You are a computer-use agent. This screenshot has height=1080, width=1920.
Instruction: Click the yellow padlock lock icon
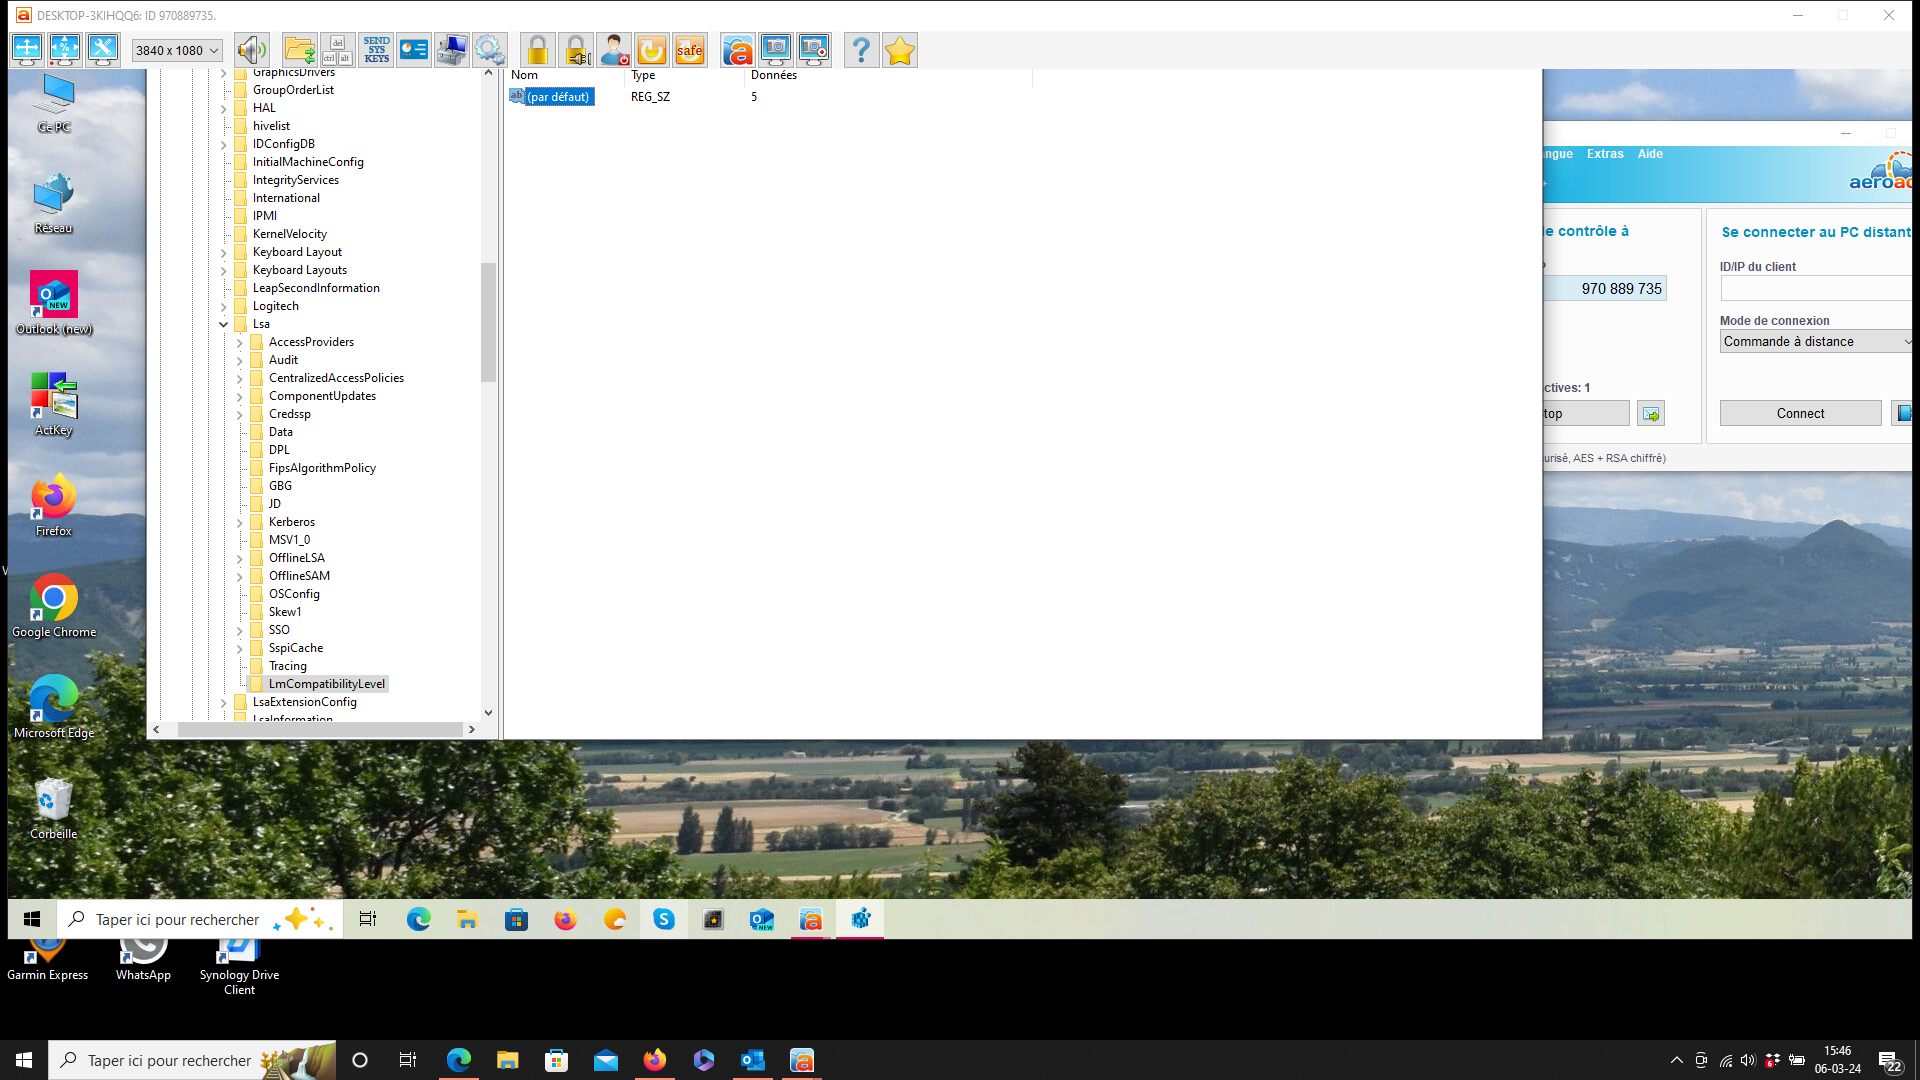click(537, 50)
